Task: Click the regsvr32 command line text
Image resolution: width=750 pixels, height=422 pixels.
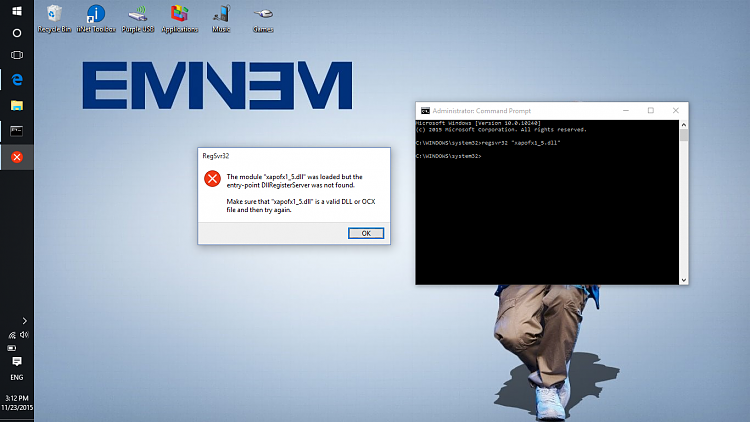Action: (488, 143)
